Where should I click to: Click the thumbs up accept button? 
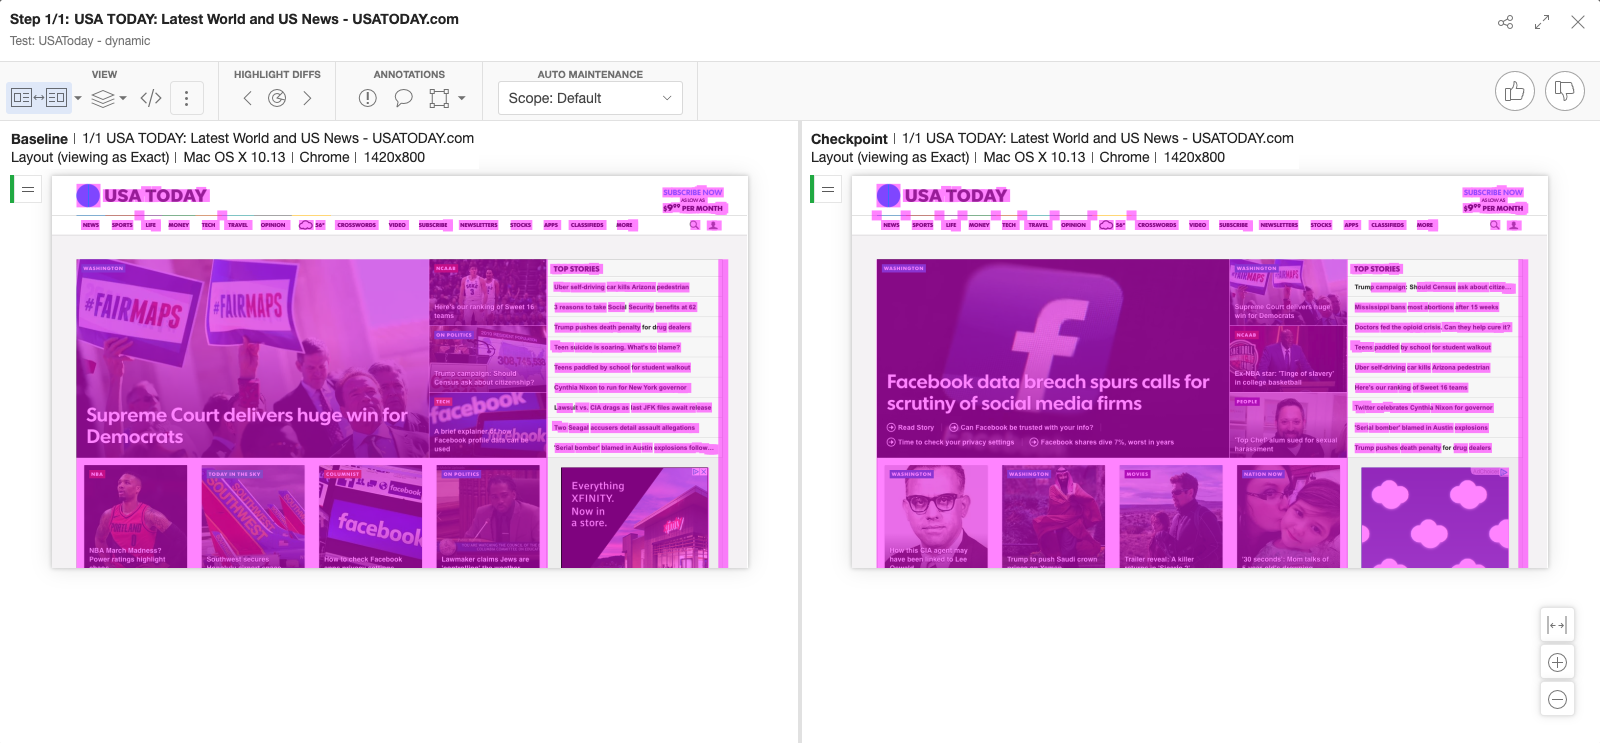[x=1514, y=92]
